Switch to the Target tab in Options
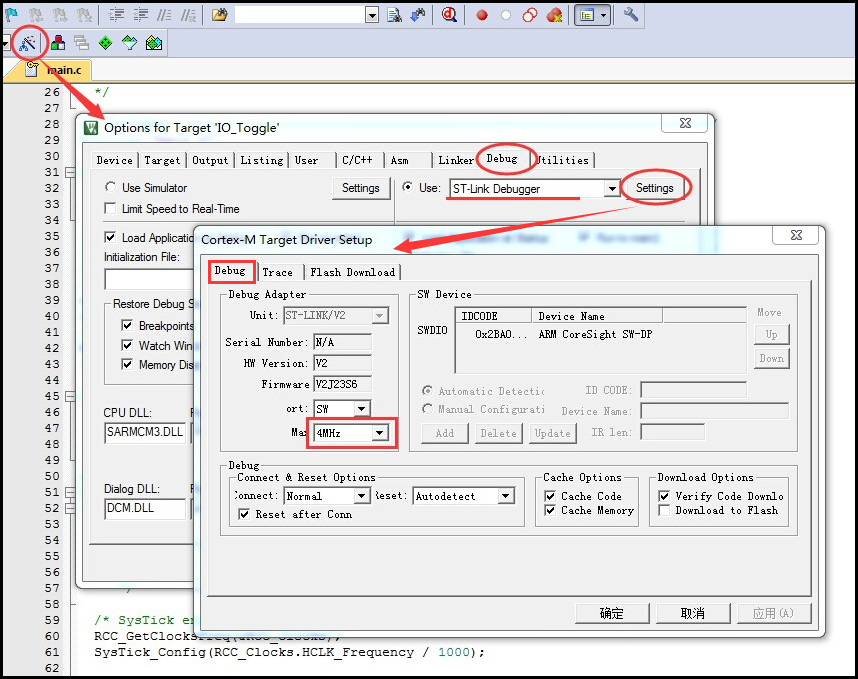This screenshot has width=858, height=679. tap(162, 160)
